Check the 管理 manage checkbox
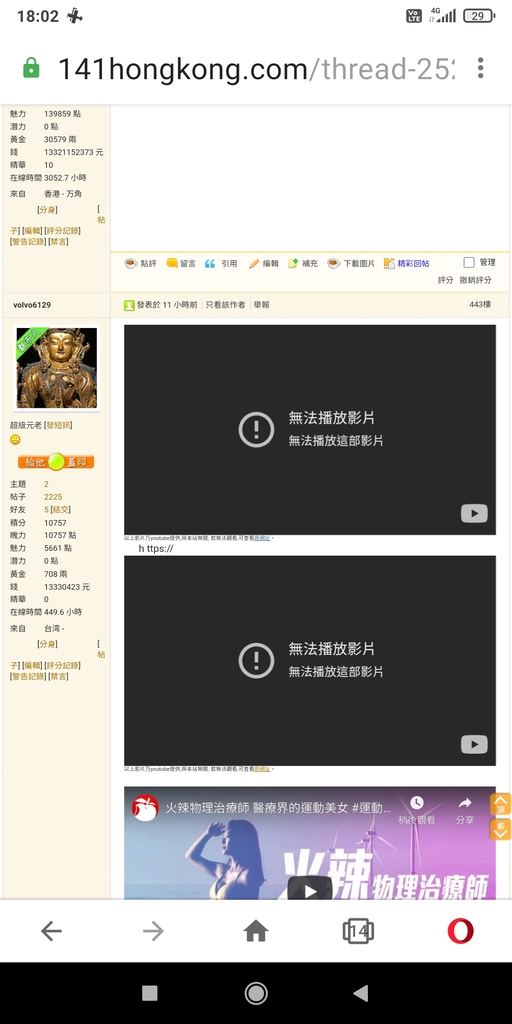The height and width of the screenshot is (1024, 512). (x=469, y=263)
